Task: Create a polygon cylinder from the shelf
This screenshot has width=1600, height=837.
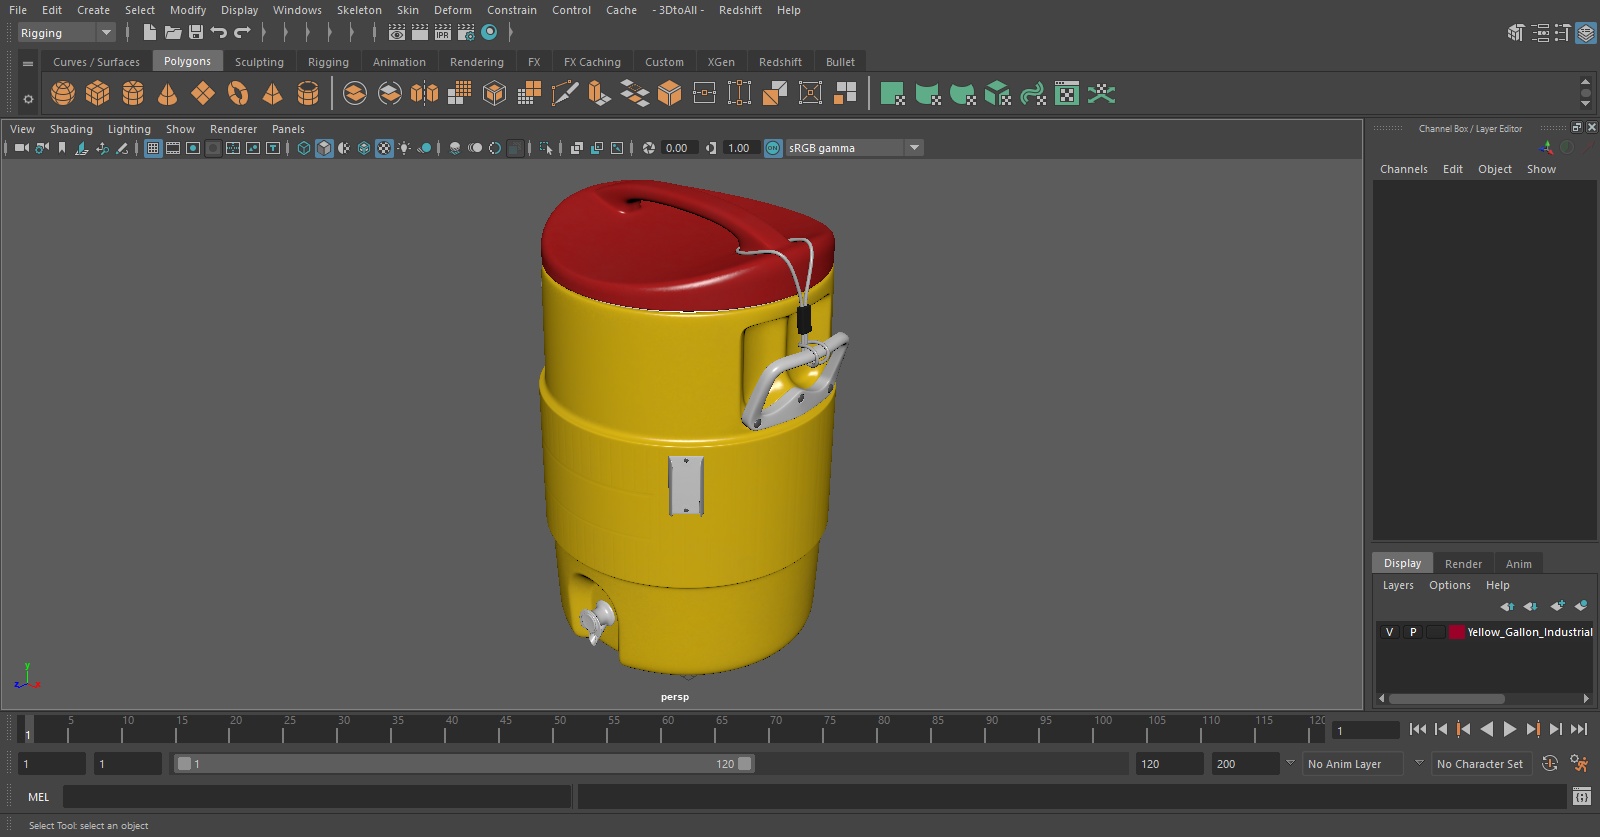Action: 133,94
